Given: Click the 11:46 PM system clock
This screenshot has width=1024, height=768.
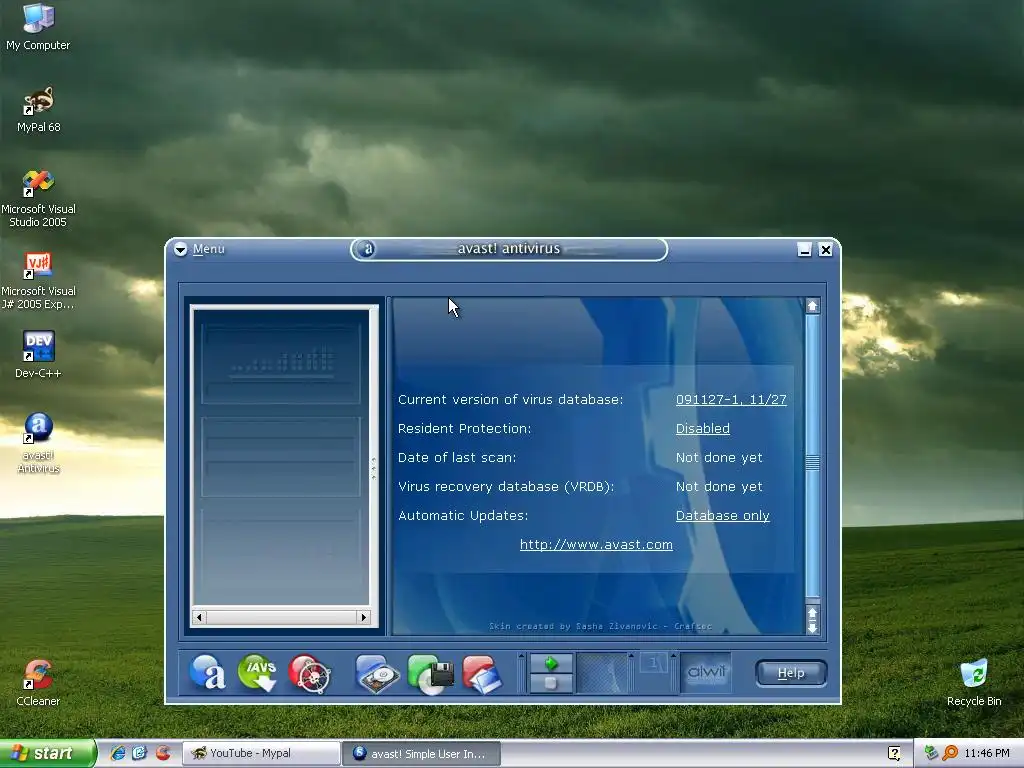Looking at the screenshot, I should coord(987,753).
